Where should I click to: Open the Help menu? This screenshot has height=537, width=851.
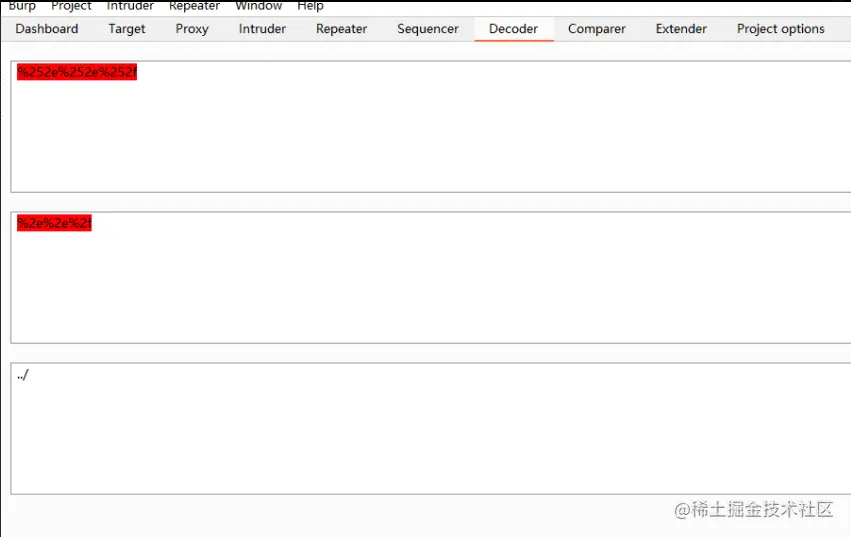point(310,6)
